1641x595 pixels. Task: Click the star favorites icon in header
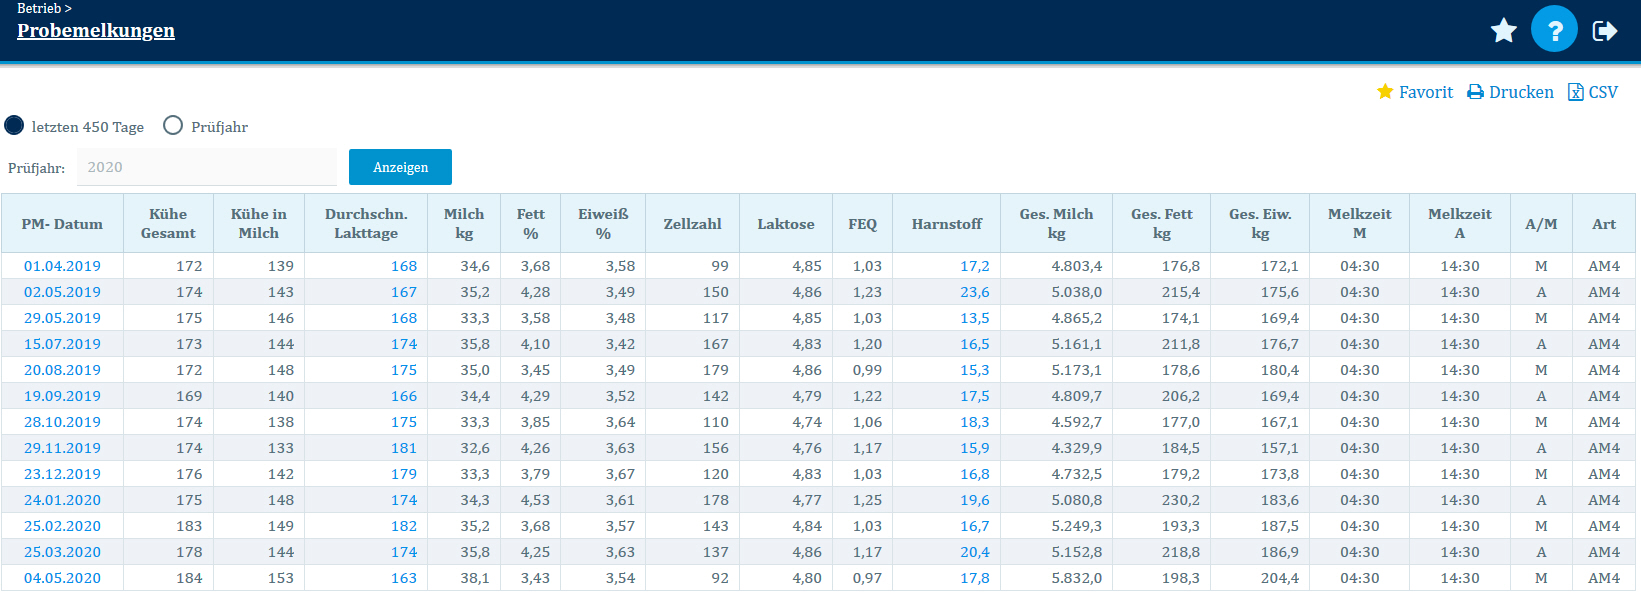click(1503, 31)
